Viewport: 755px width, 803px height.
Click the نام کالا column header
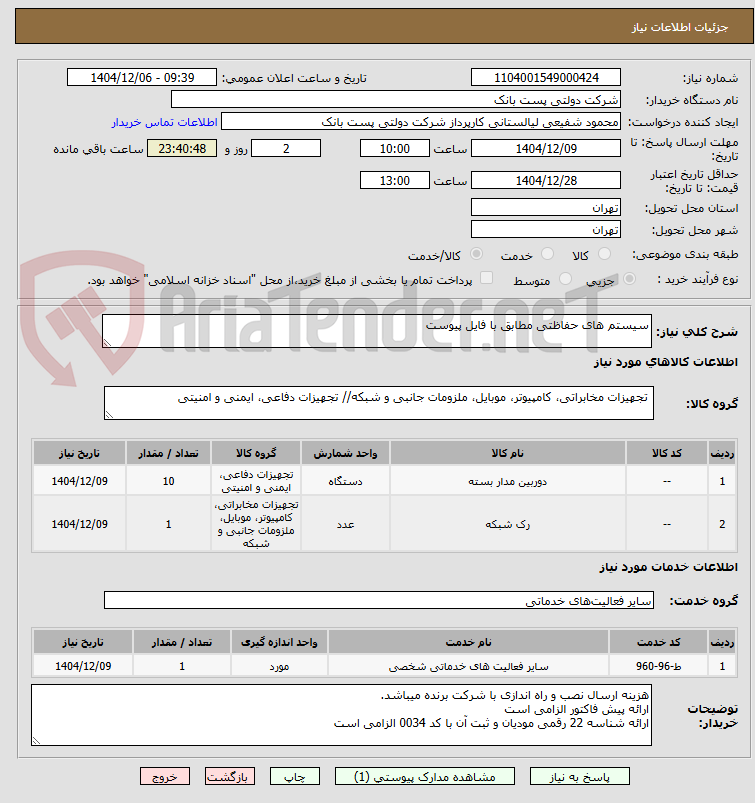508,453
